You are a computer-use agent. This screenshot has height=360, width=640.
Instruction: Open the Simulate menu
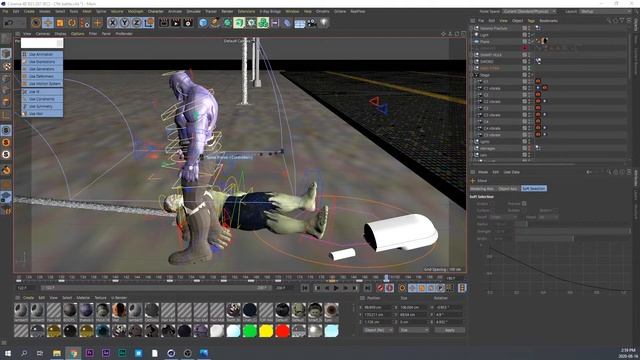point(193,11)
